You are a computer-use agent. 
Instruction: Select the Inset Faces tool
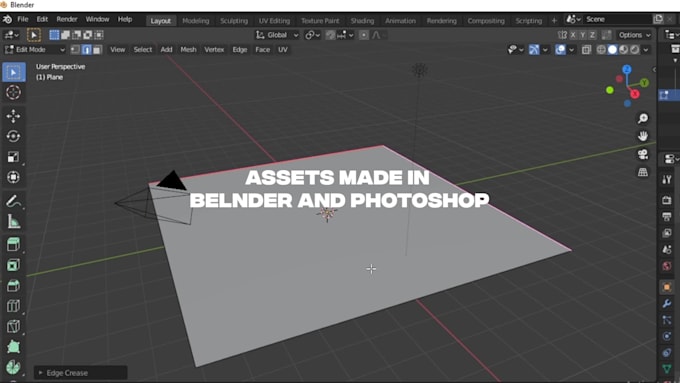(13, 265)
